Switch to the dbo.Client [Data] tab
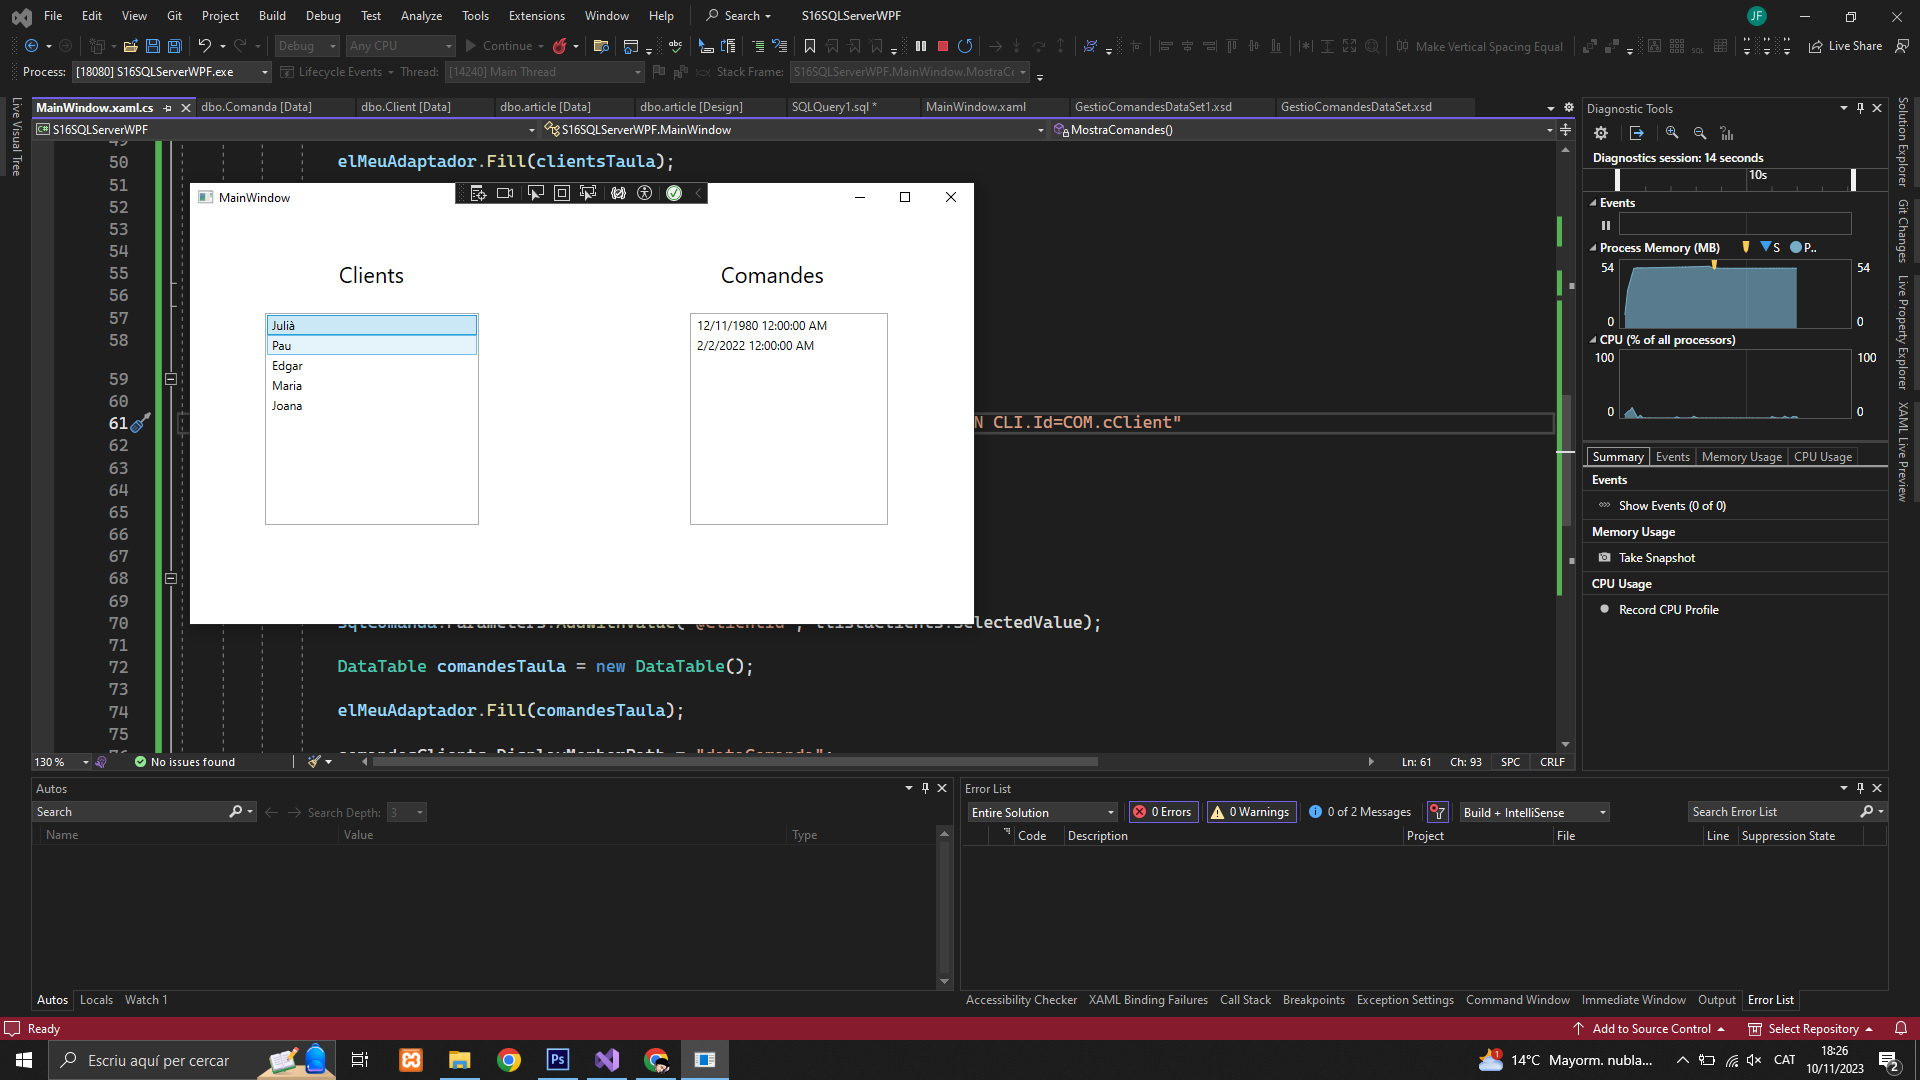Viewport: 1920px width, 1080px height. (405, 107)
